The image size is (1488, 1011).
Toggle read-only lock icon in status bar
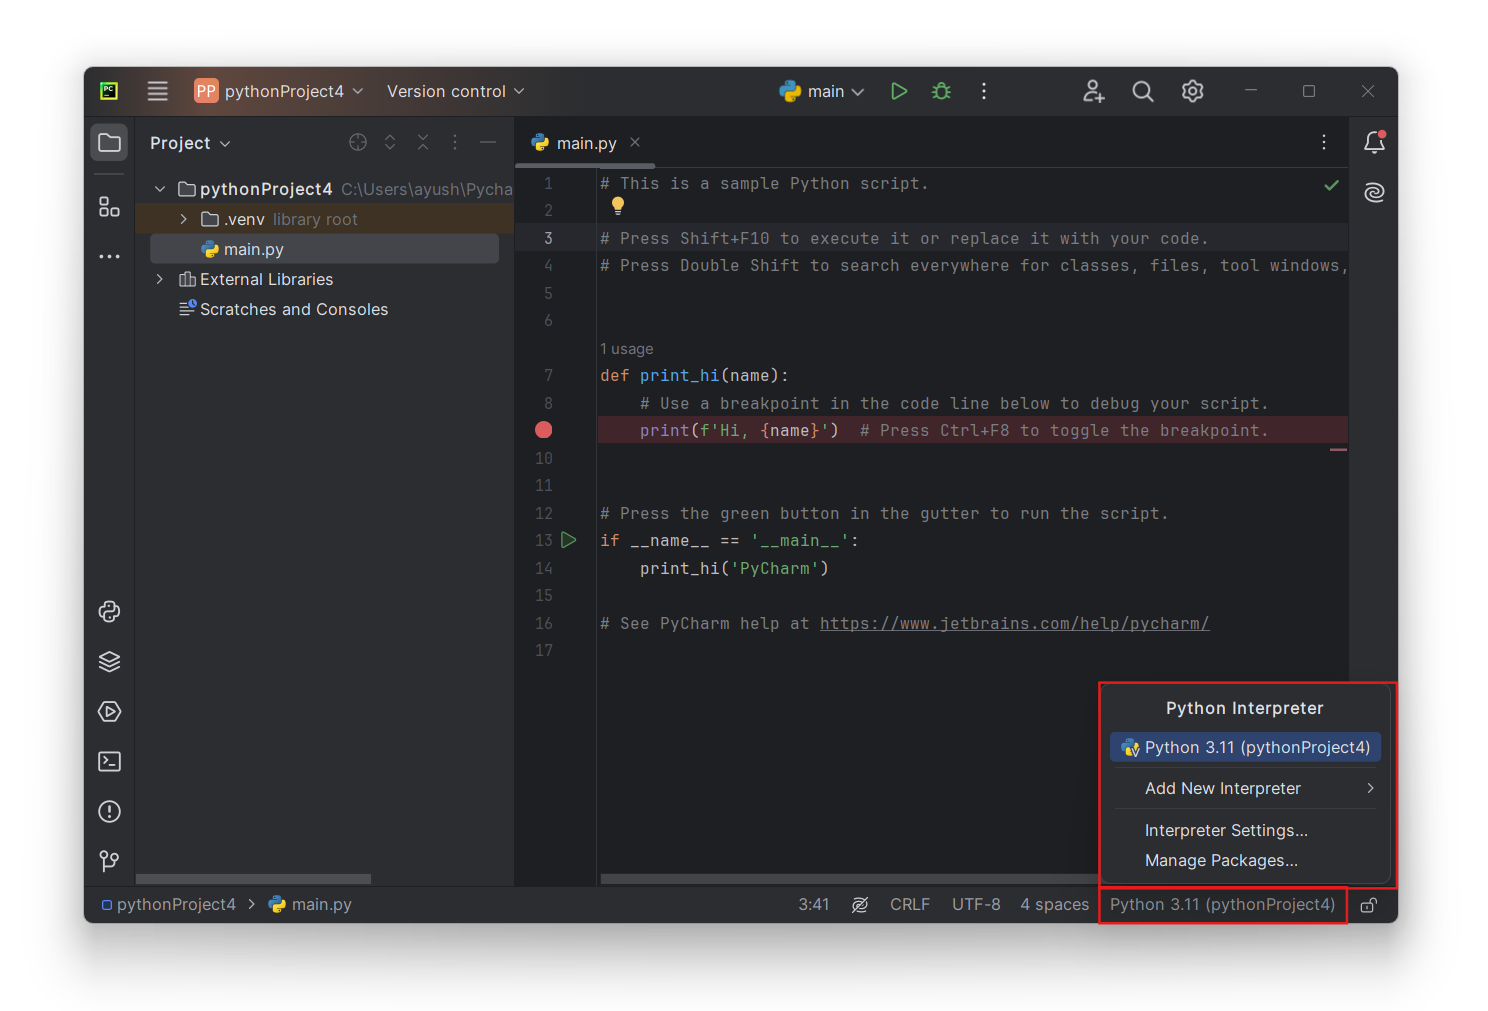(x=1368, y=905)
